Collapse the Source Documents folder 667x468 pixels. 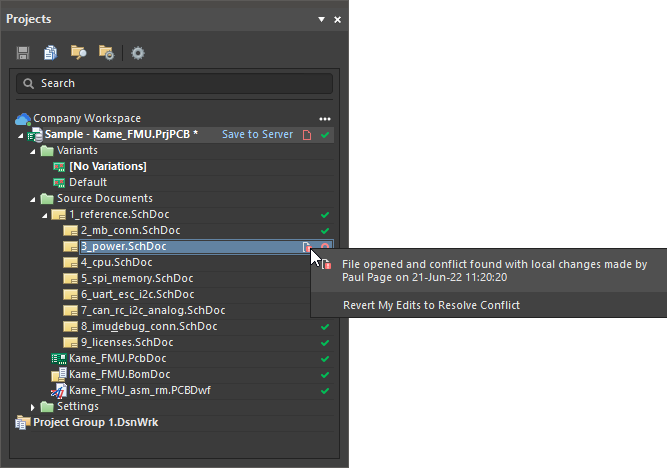pos(33,198)
